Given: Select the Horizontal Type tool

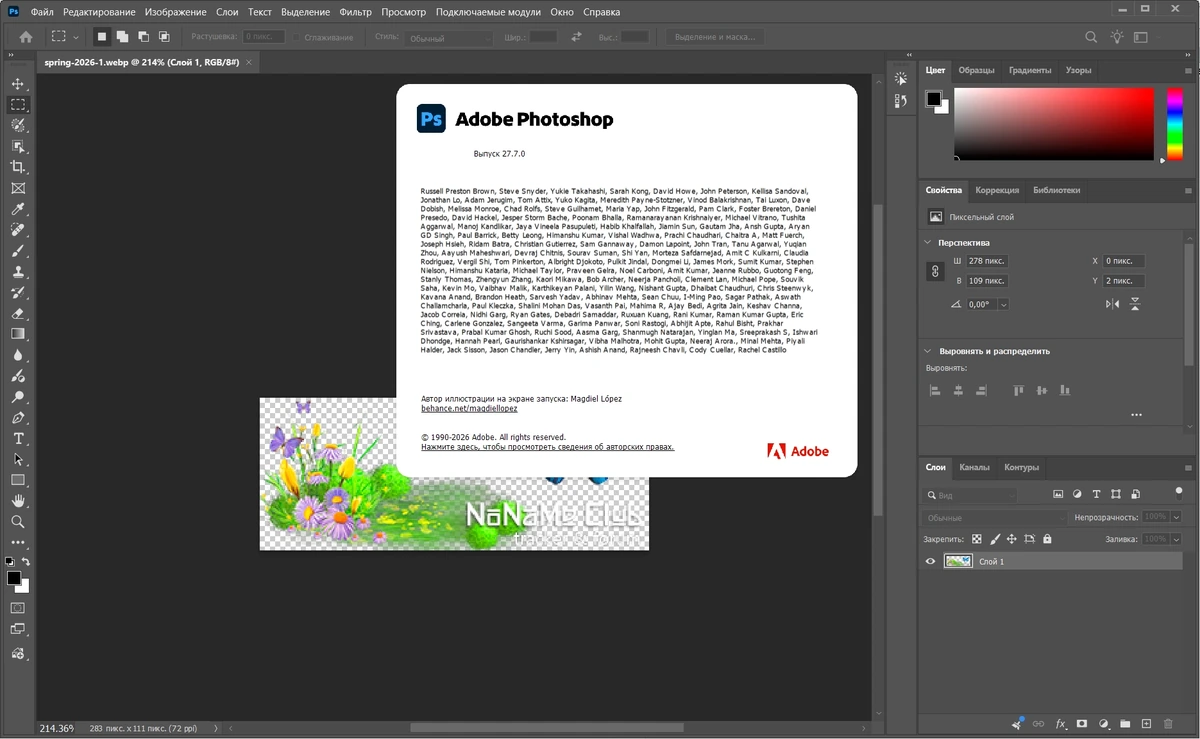Looking at the screenshot, I should pyautogui.click(x=18, y=439).
